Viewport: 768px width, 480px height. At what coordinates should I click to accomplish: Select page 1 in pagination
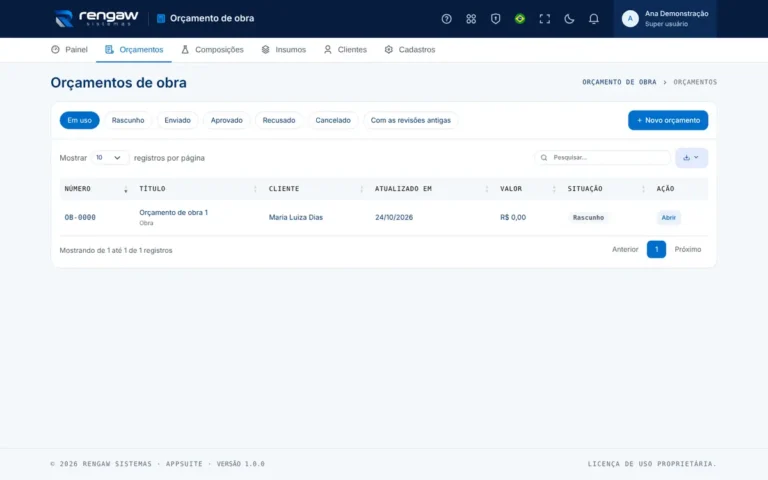click(656, 249)
